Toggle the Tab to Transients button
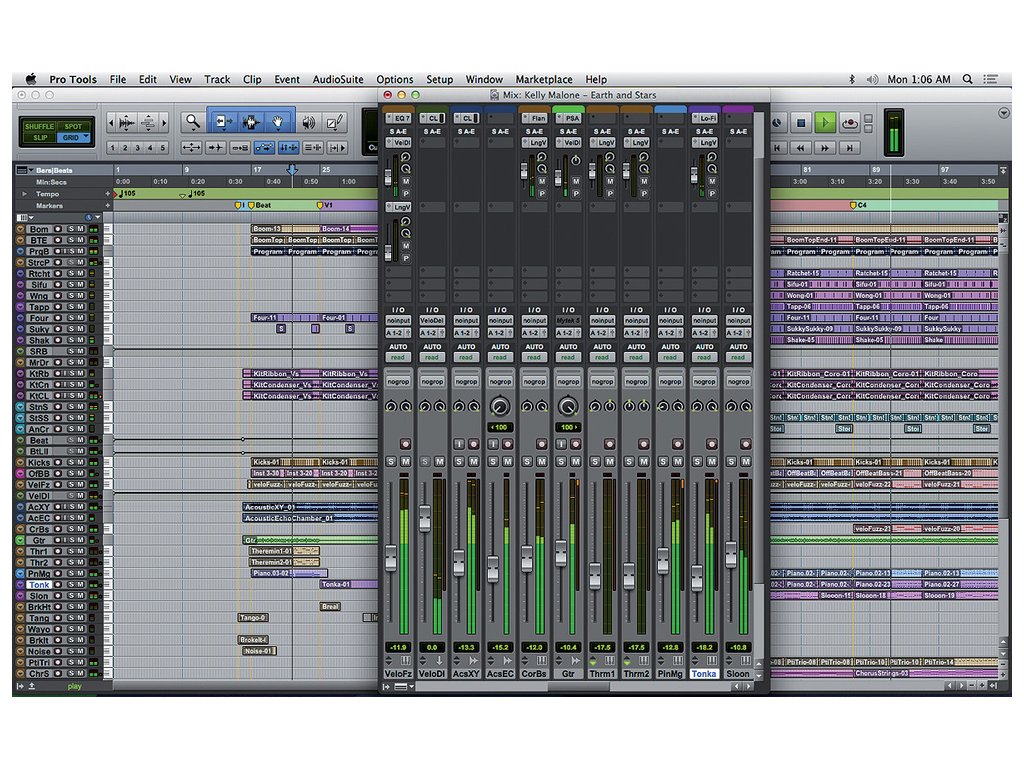This screenshot has height=768, width=1024. (216, 148)
